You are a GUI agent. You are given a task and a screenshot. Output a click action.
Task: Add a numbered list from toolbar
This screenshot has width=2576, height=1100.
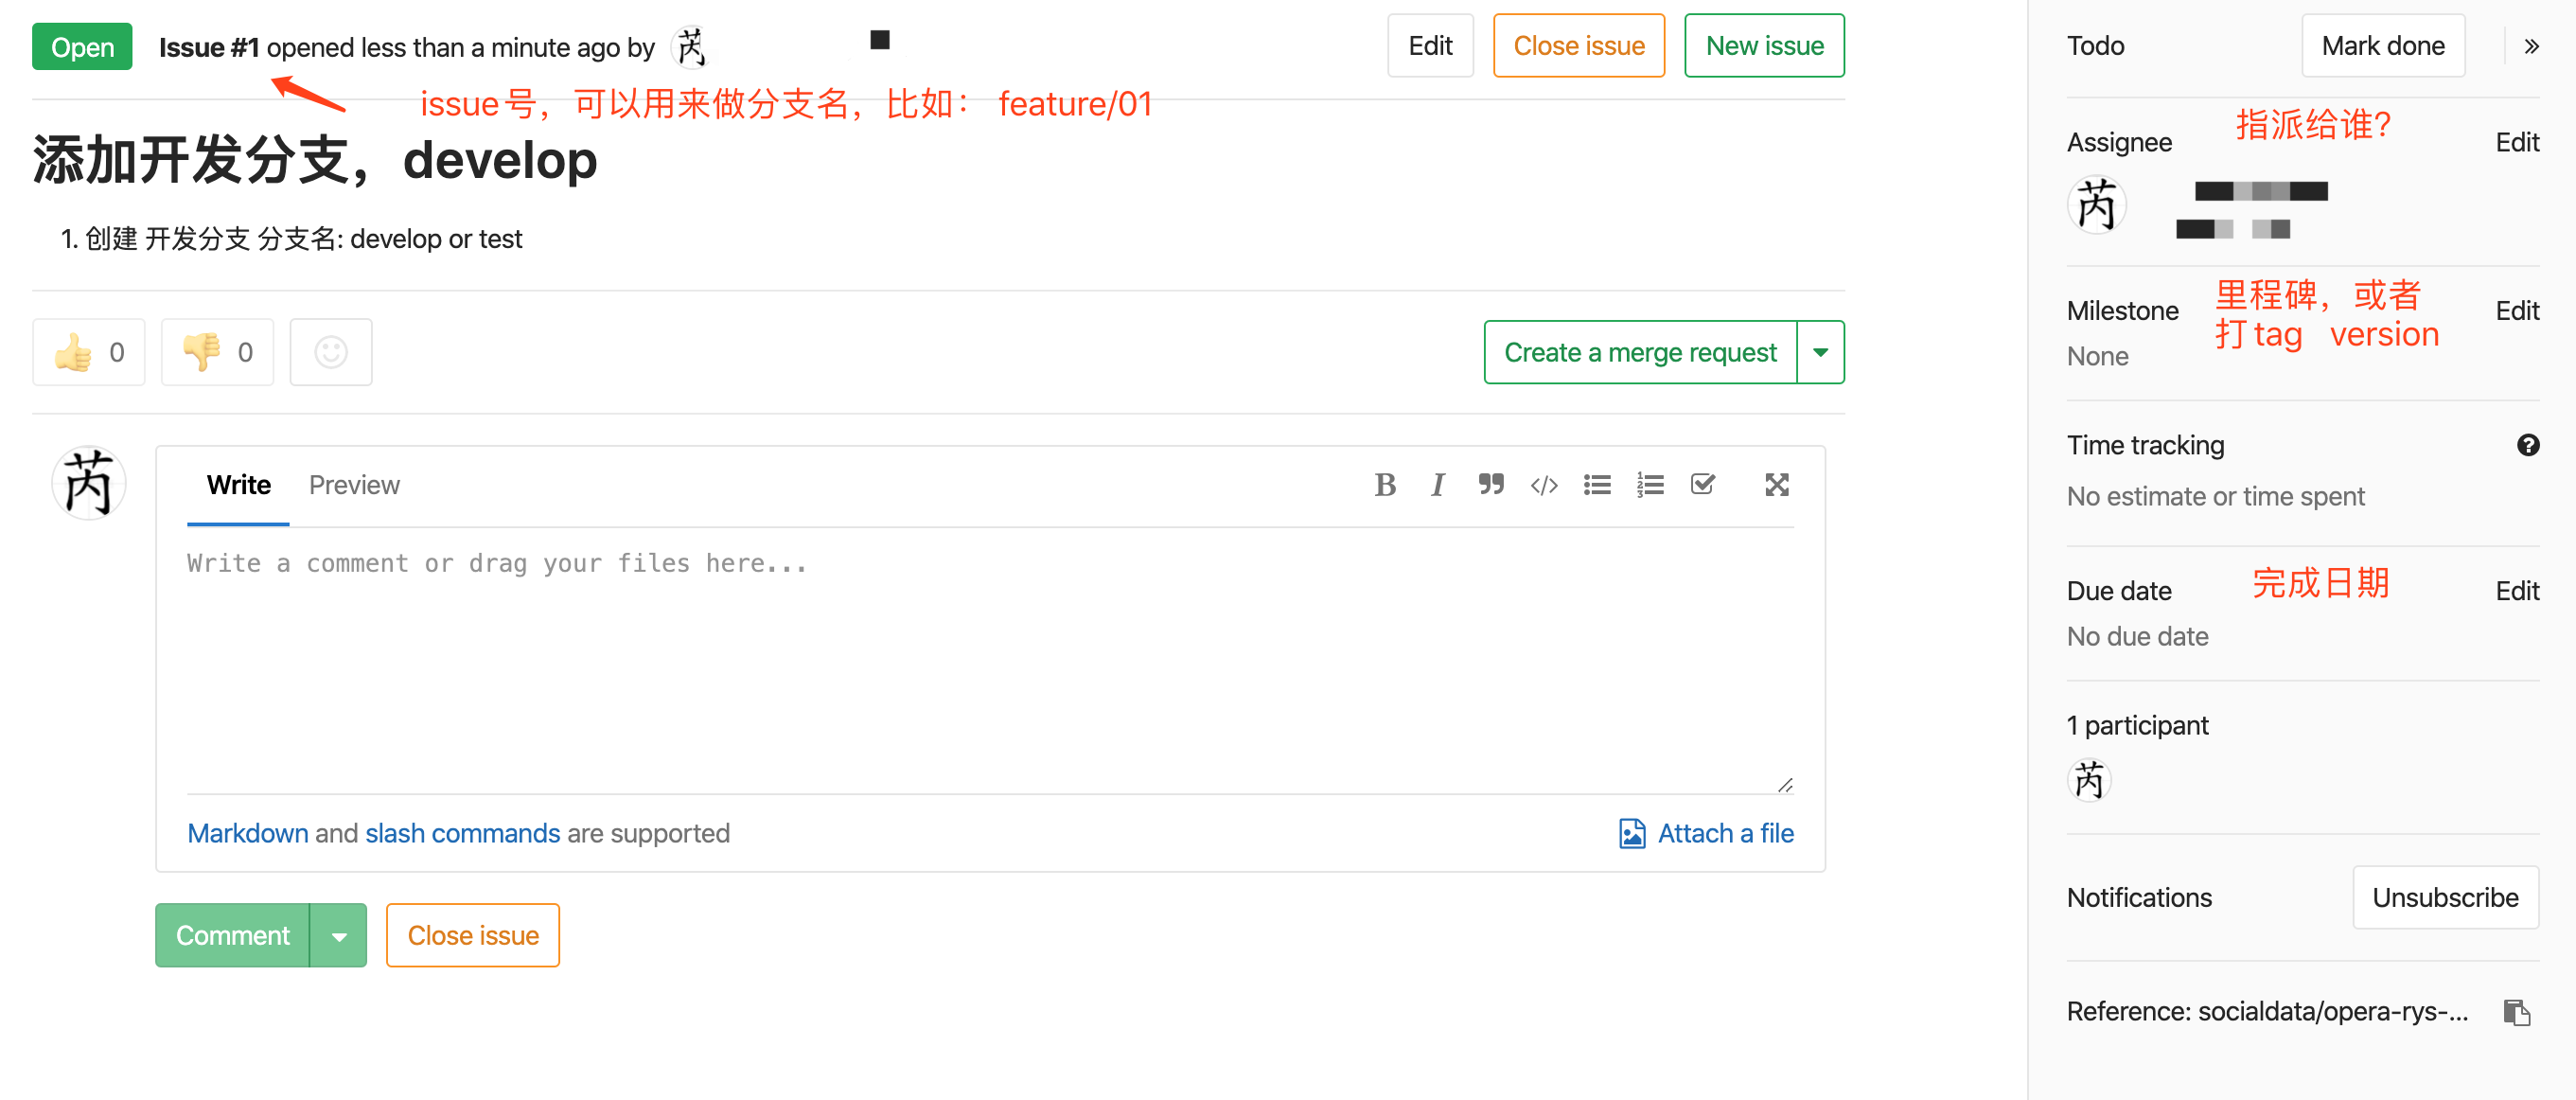point(1650,485)
